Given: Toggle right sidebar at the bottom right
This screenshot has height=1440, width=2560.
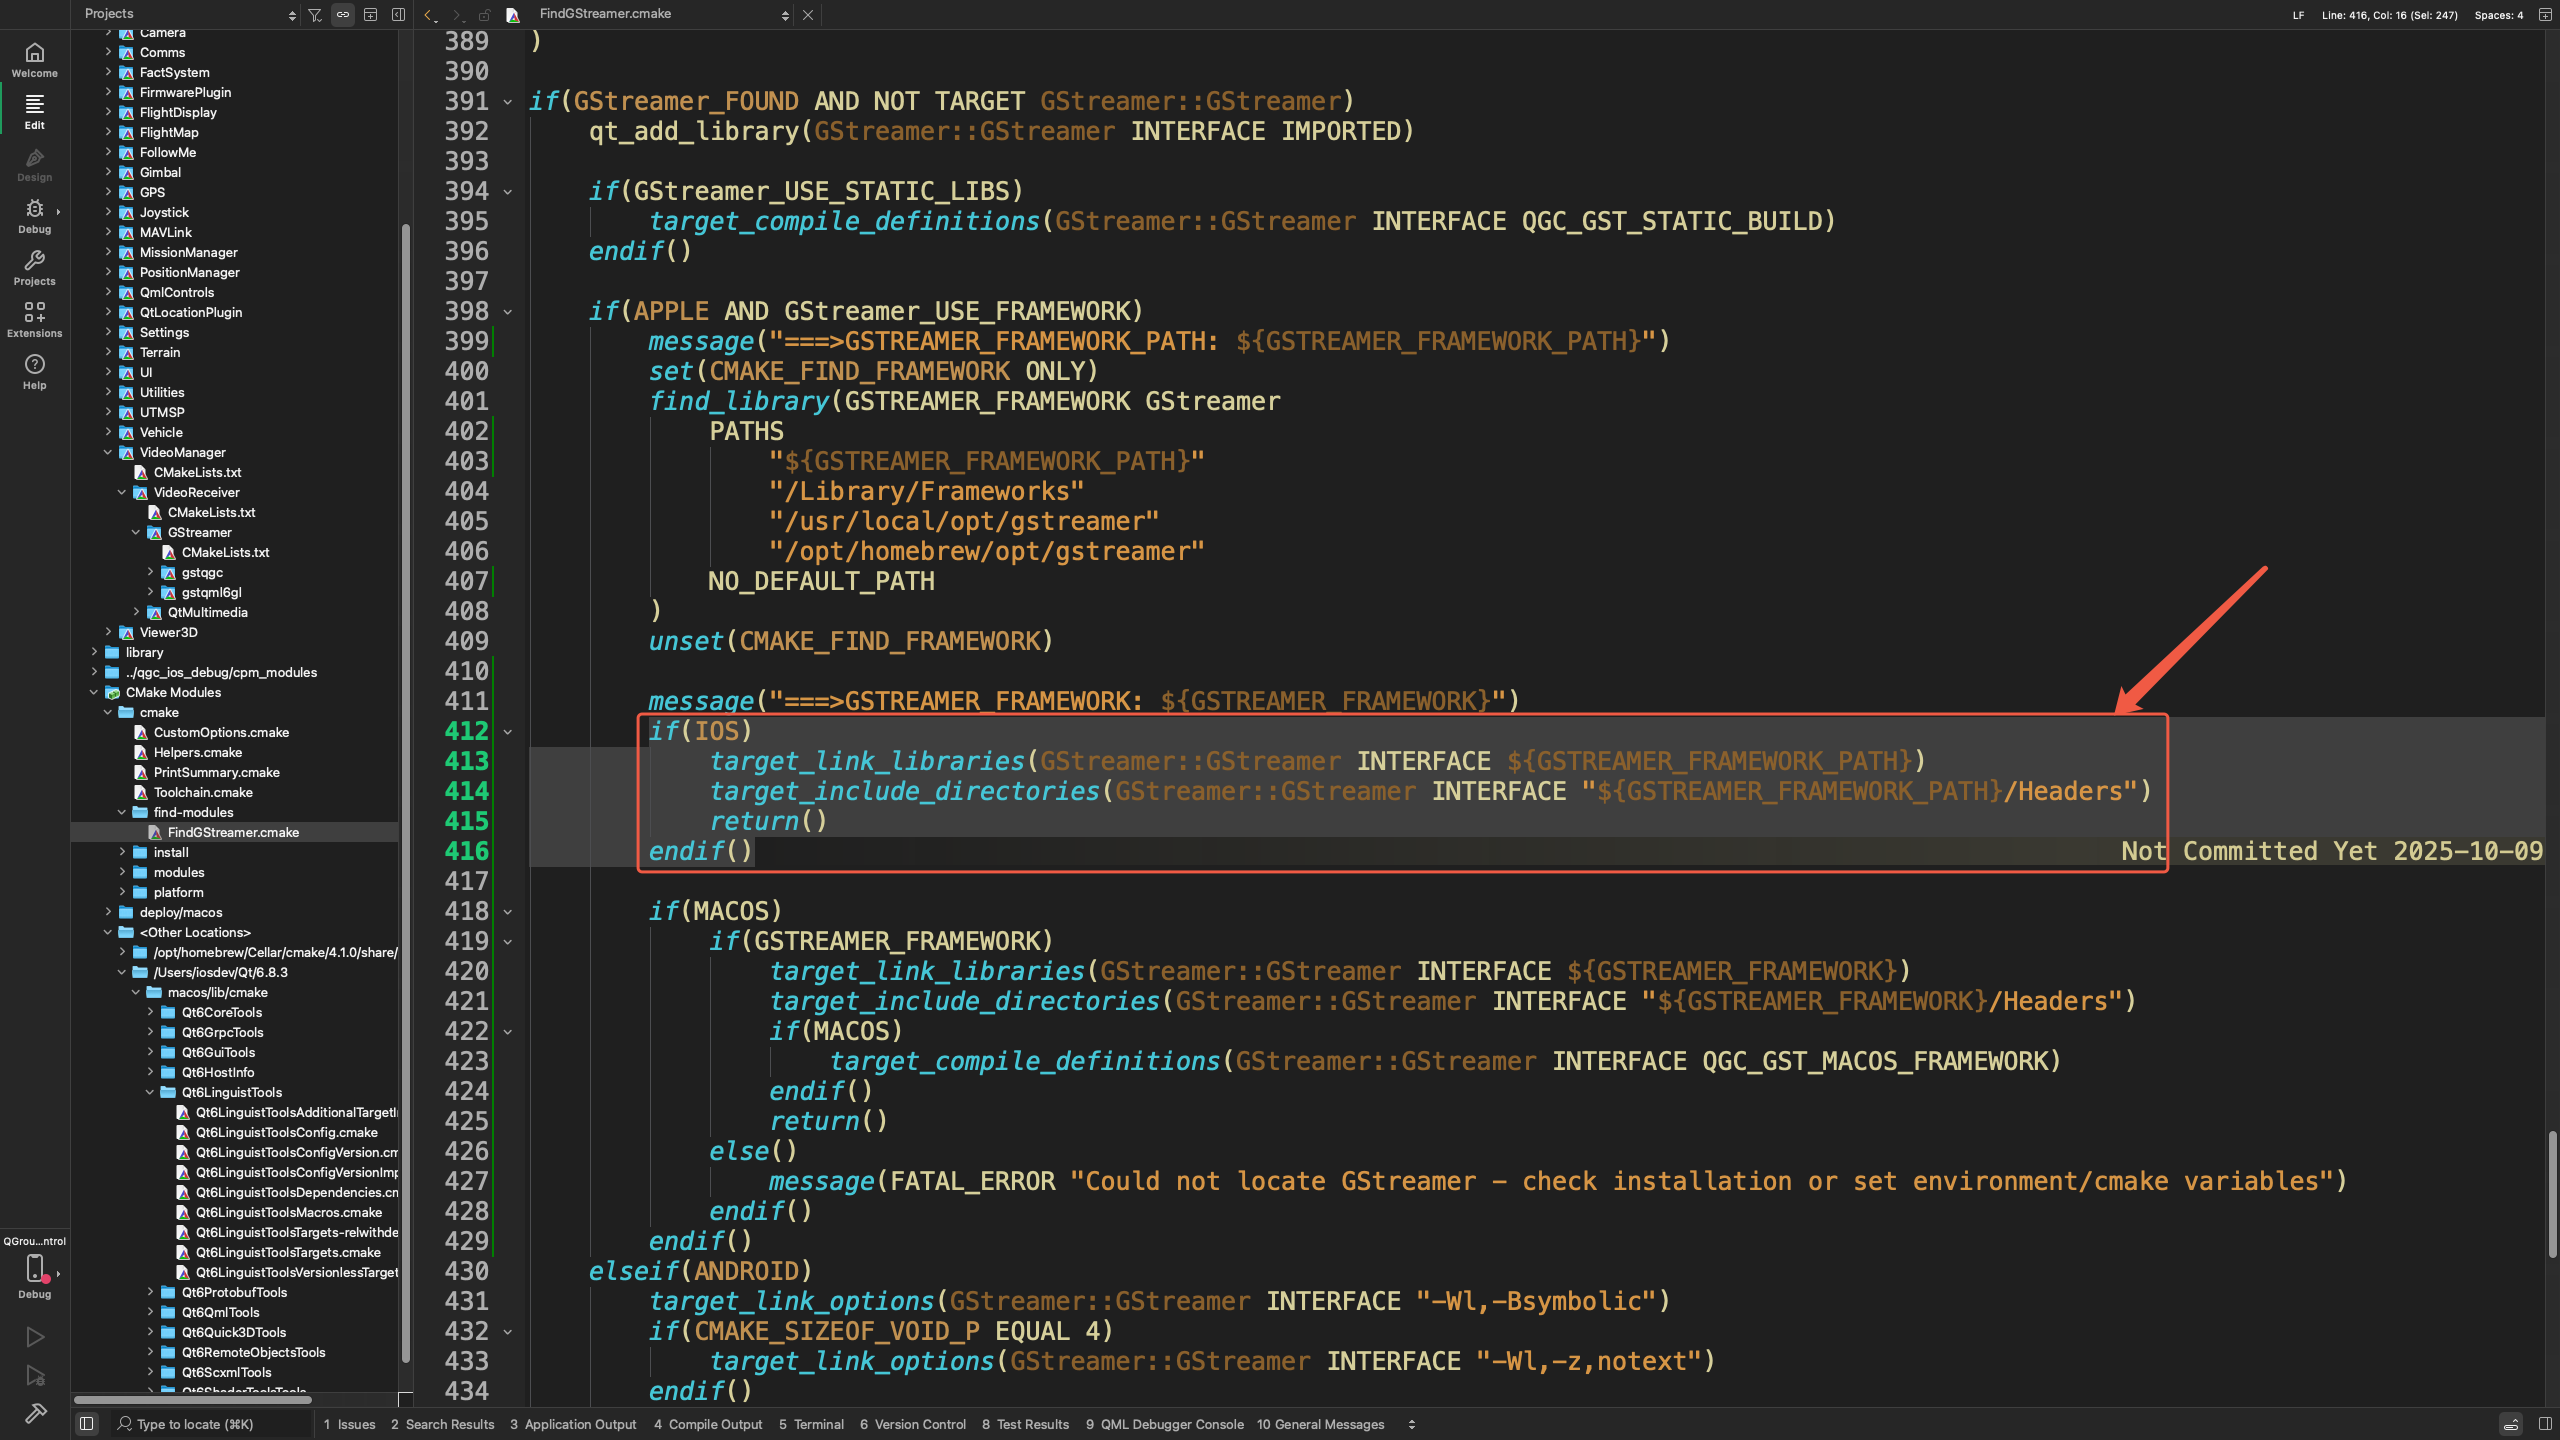Looking at the screenshot, I should click(x=2545, y=1424).
